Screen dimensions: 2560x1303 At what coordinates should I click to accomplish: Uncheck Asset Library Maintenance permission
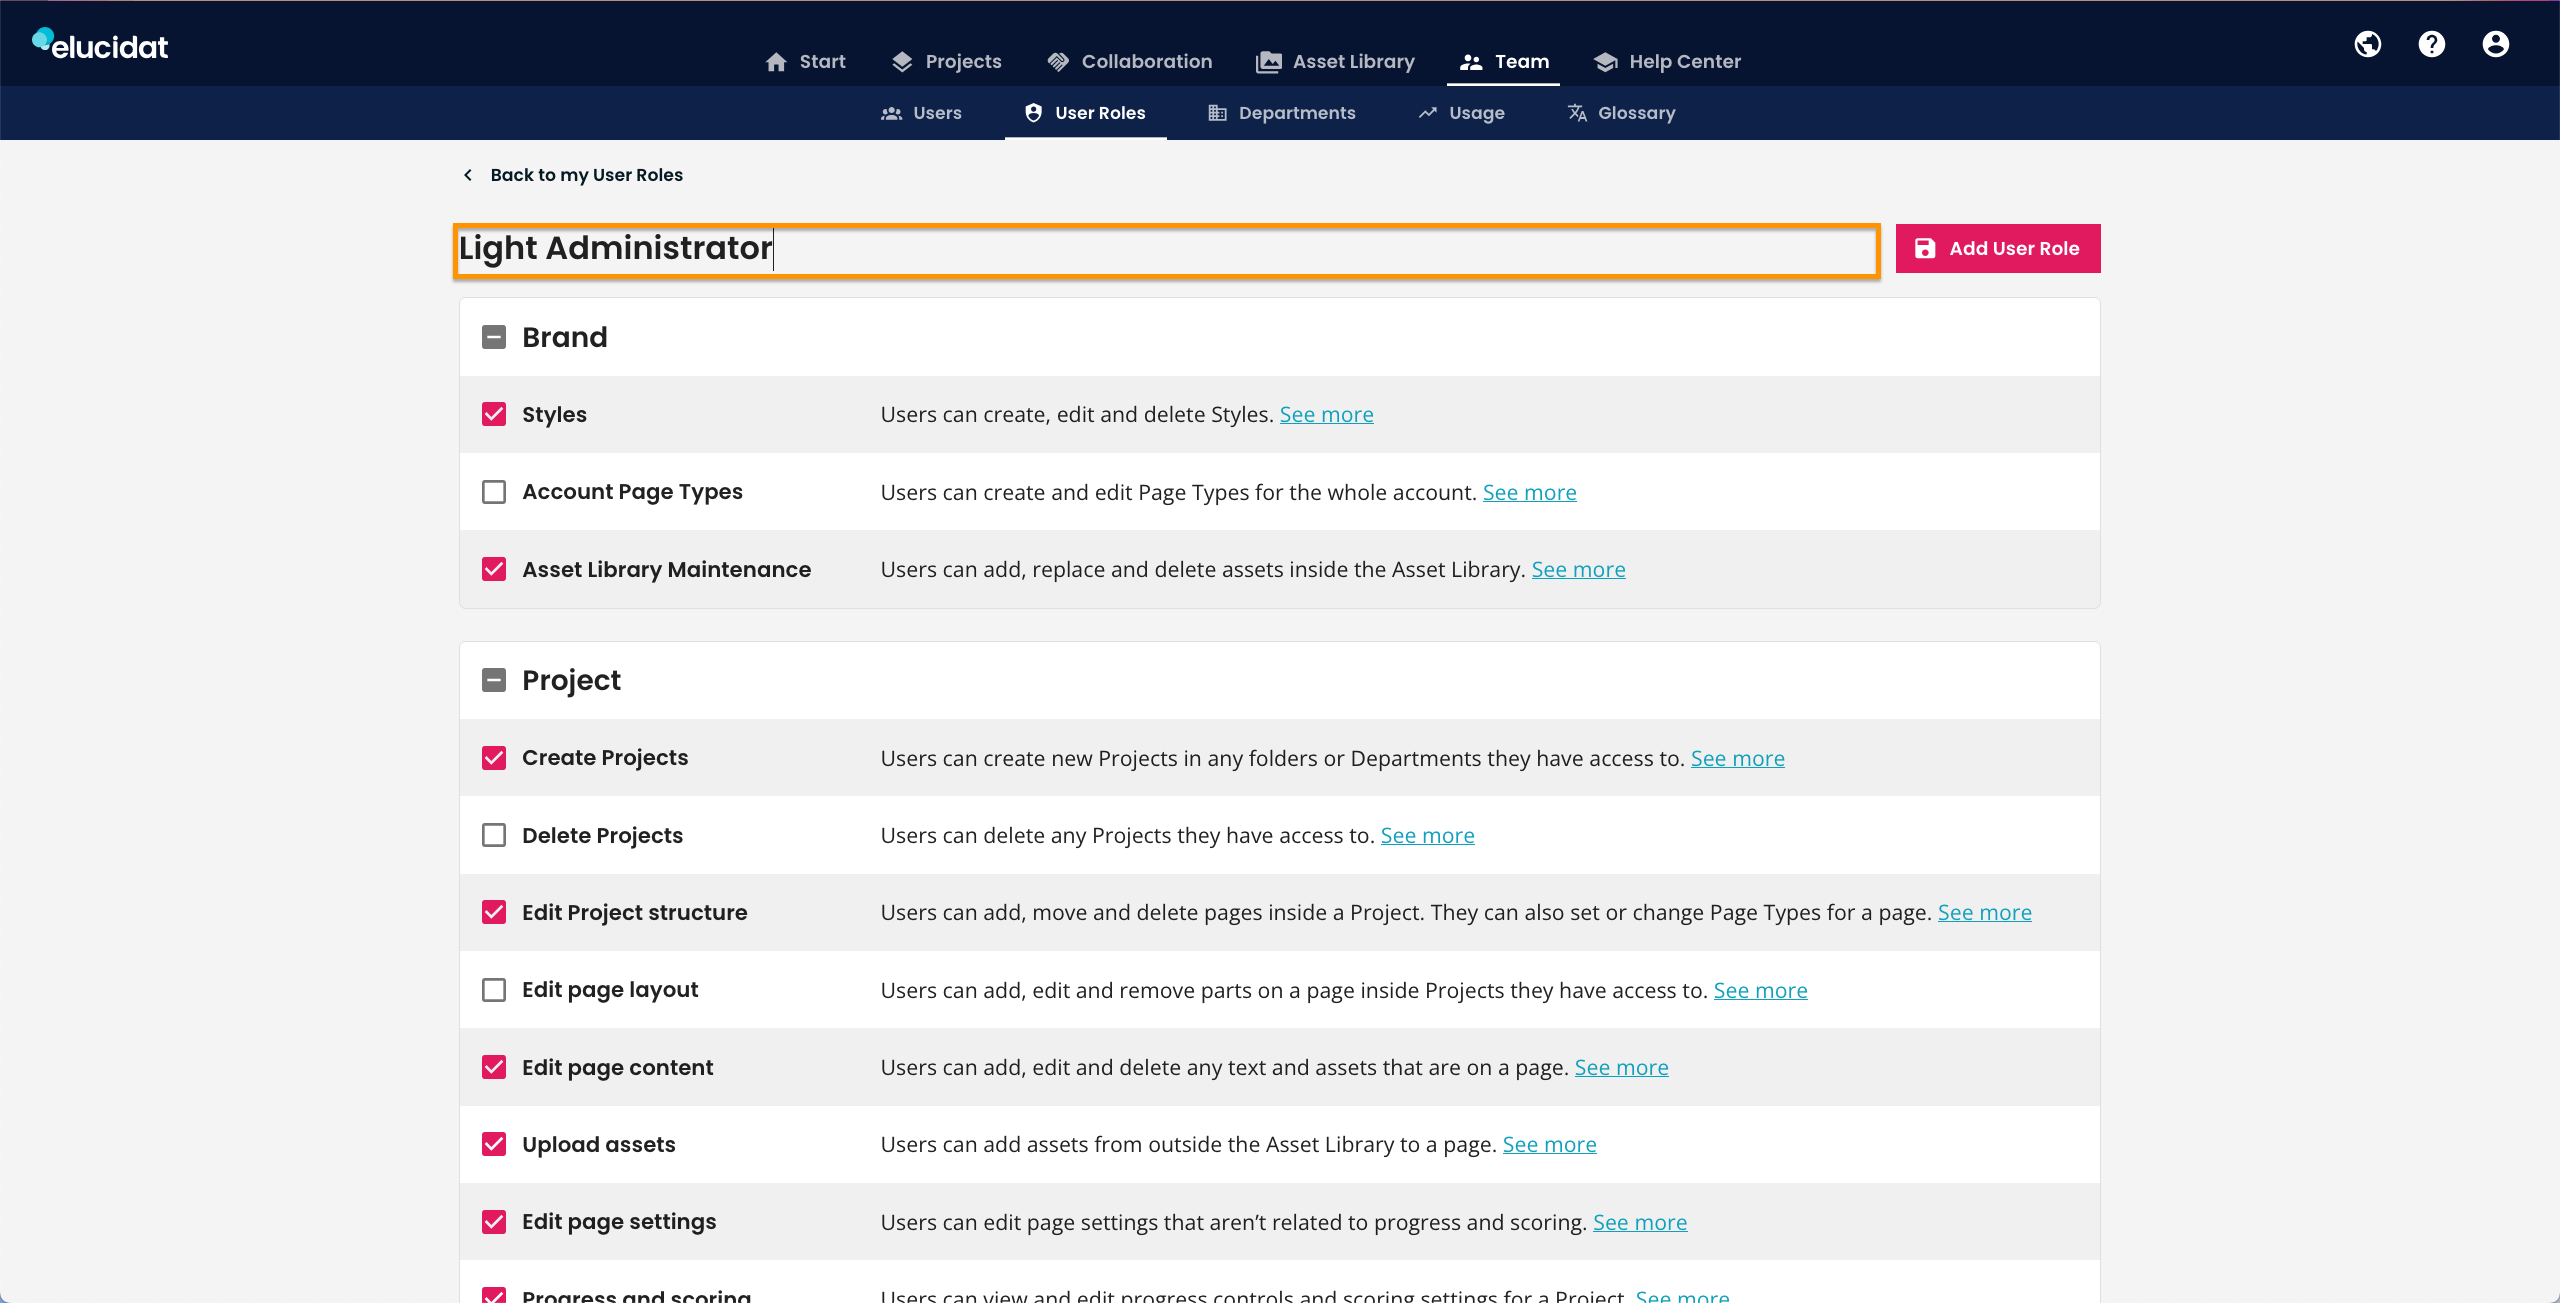pos(494,569)
